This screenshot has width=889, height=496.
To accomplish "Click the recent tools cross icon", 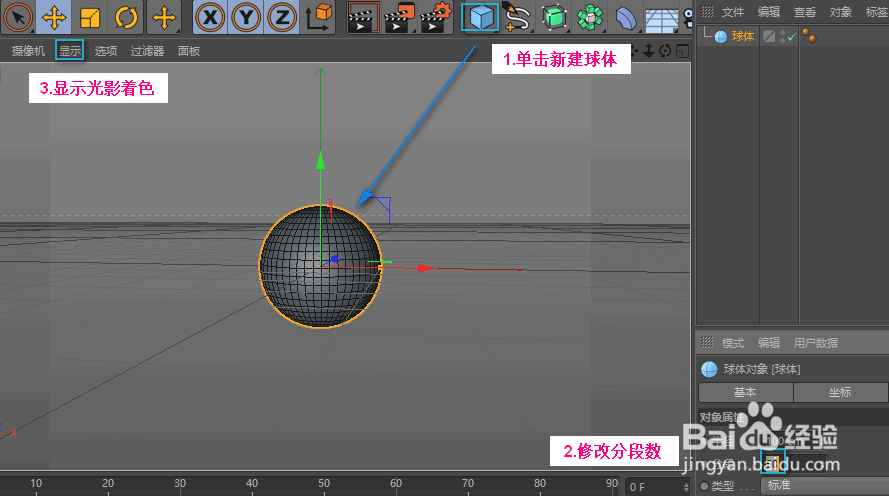I will pyautogui.click(x=164, y=17).
